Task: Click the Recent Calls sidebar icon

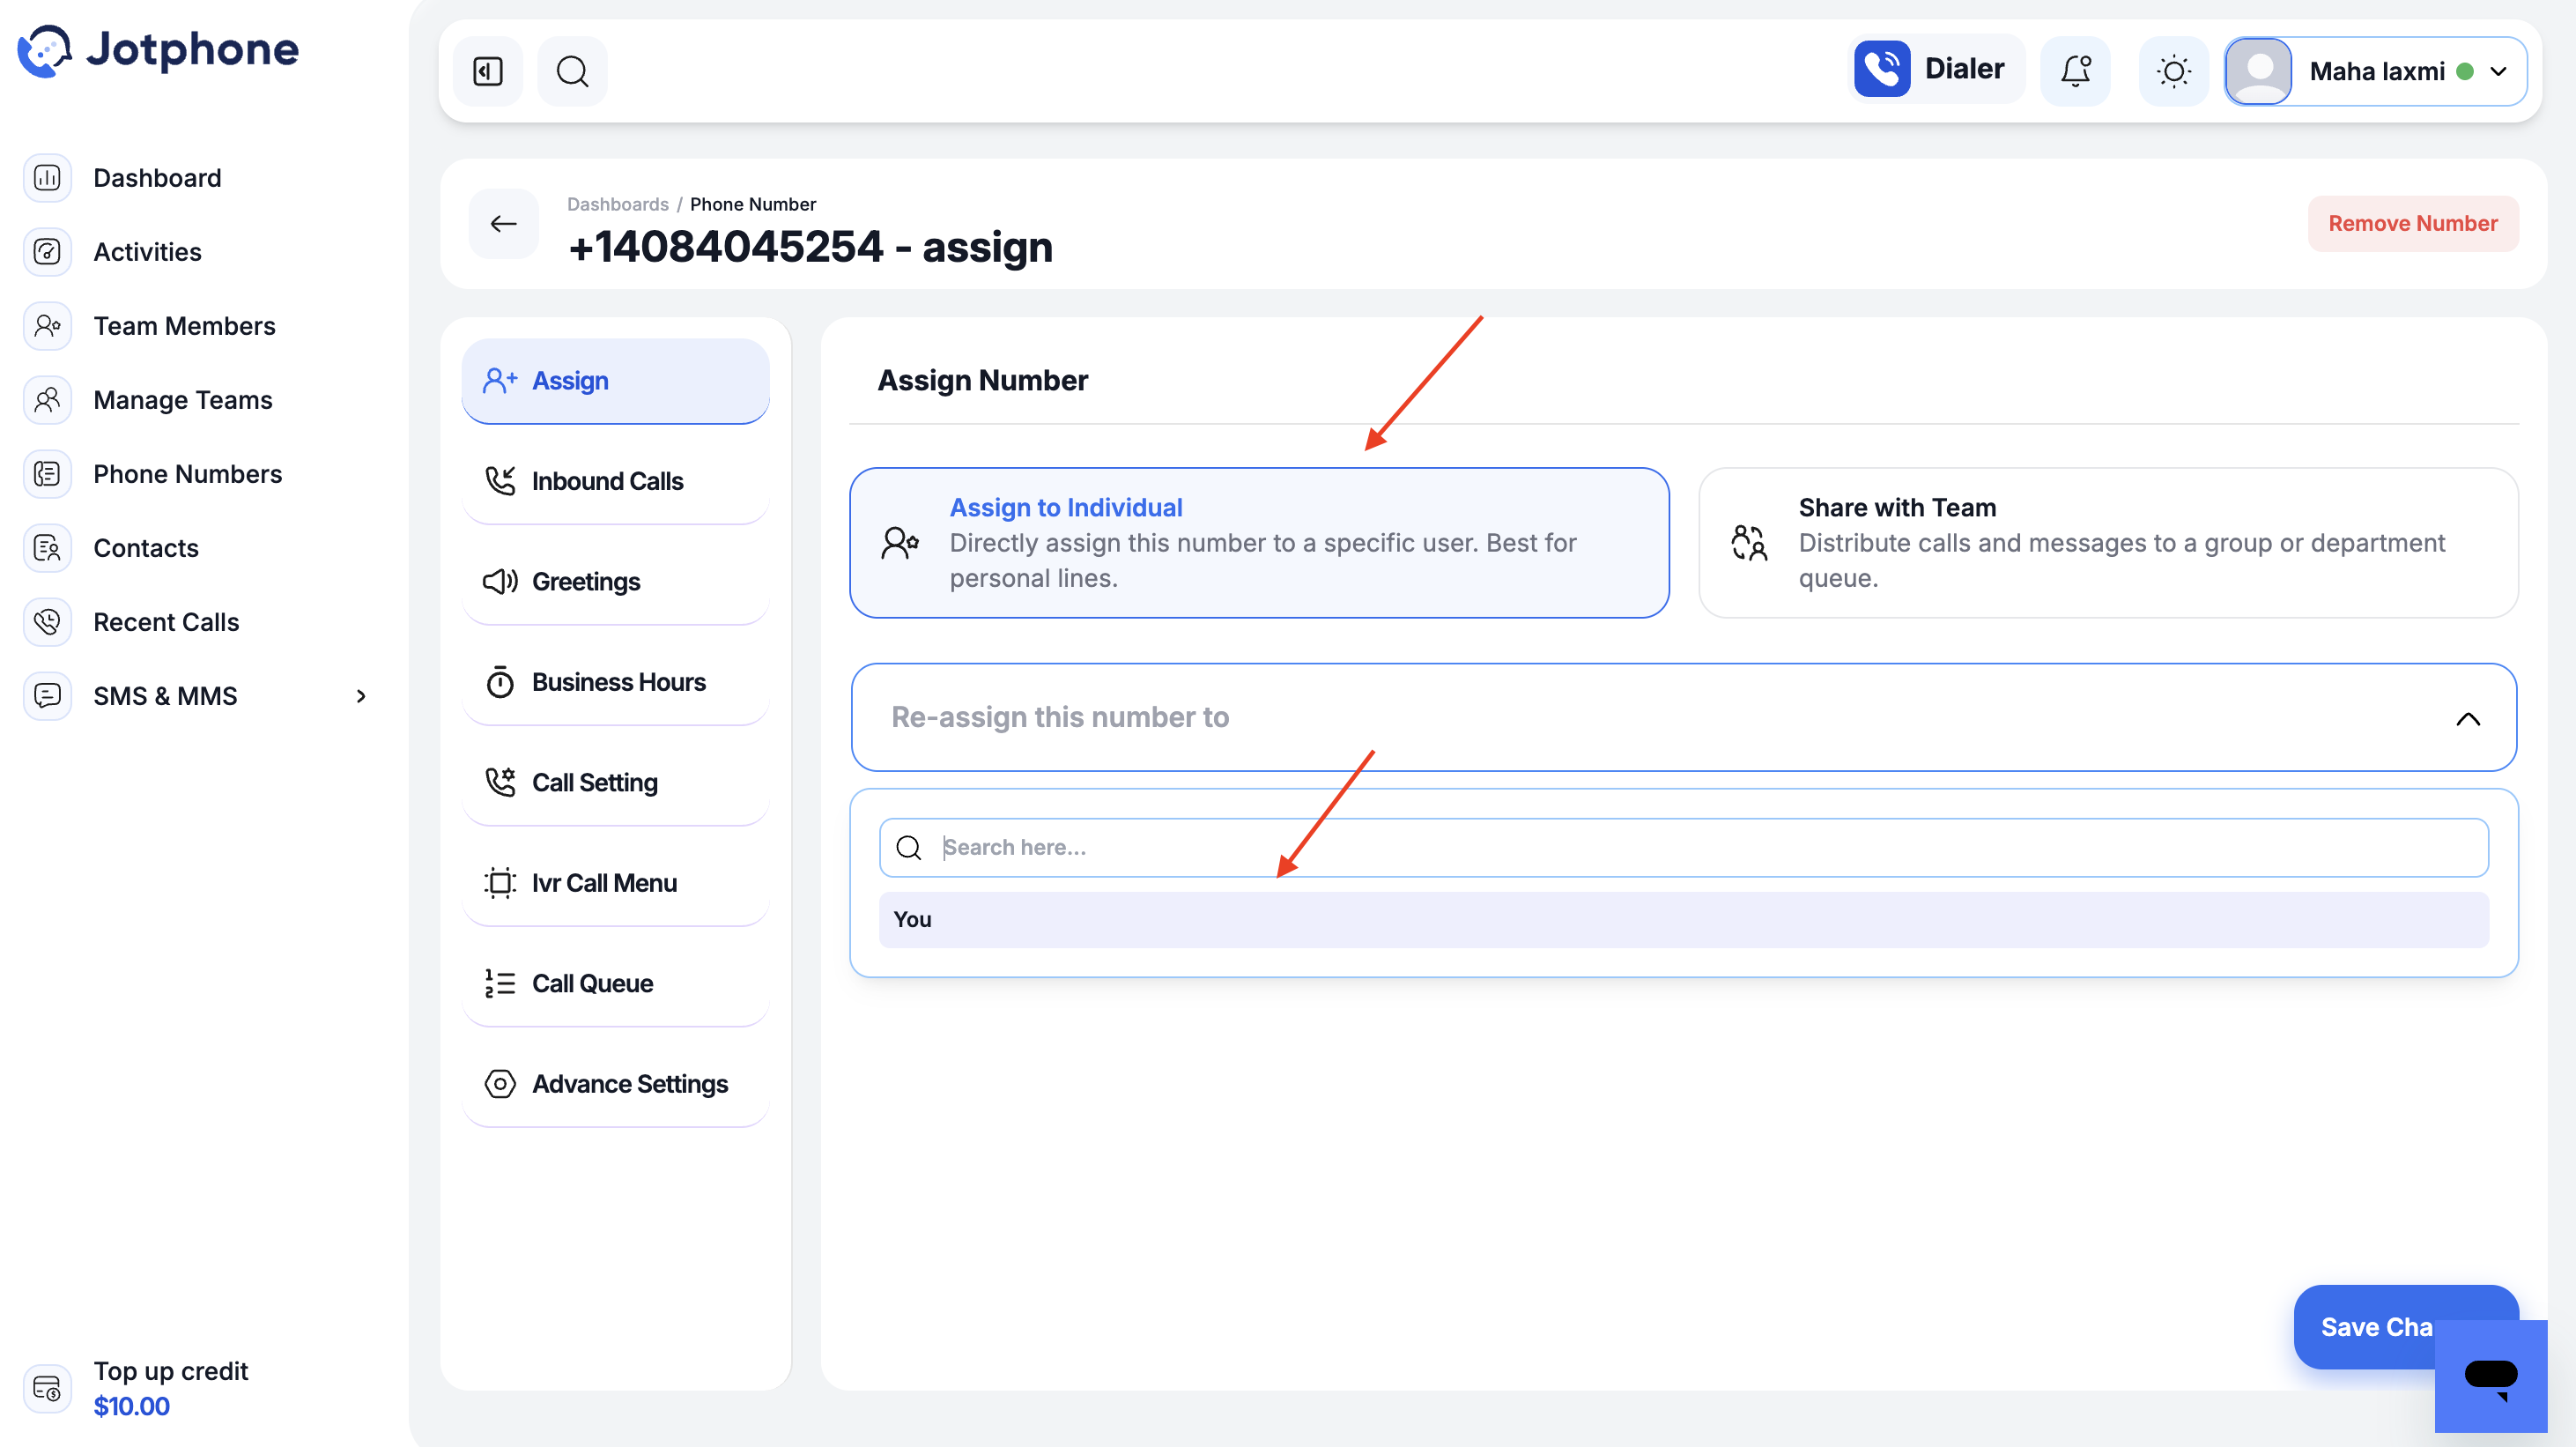Action: click(x=47, y=622)
